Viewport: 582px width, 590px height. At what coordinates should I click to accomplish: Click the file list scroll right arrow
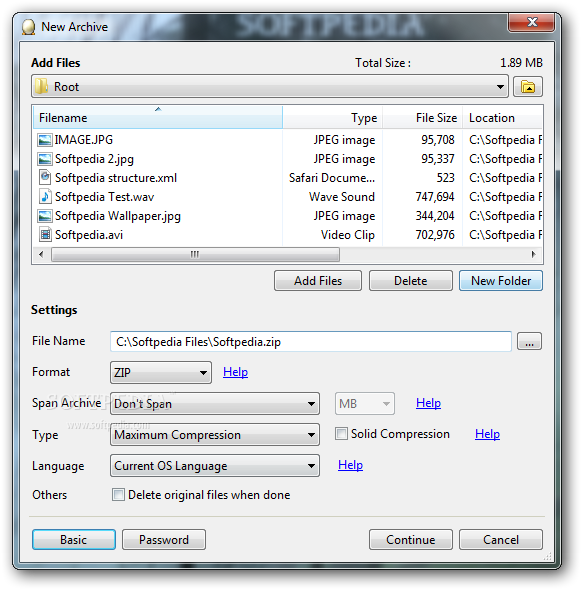pyautogui.click(x=533, y=254)
